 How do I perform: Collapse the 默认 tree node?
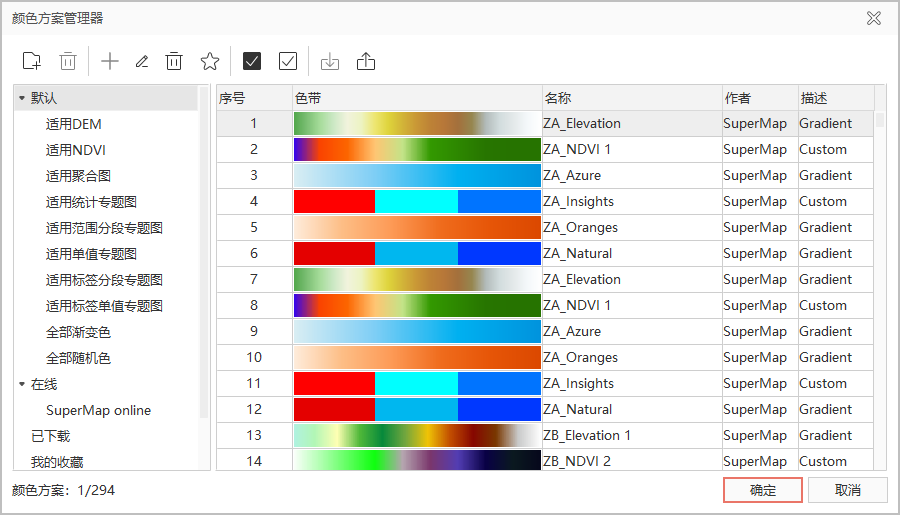22,98
